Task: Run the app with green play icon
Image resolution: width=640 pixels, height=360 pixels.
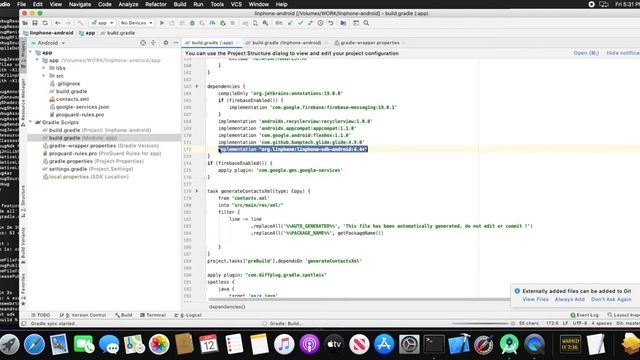Action: pos(162,23)
